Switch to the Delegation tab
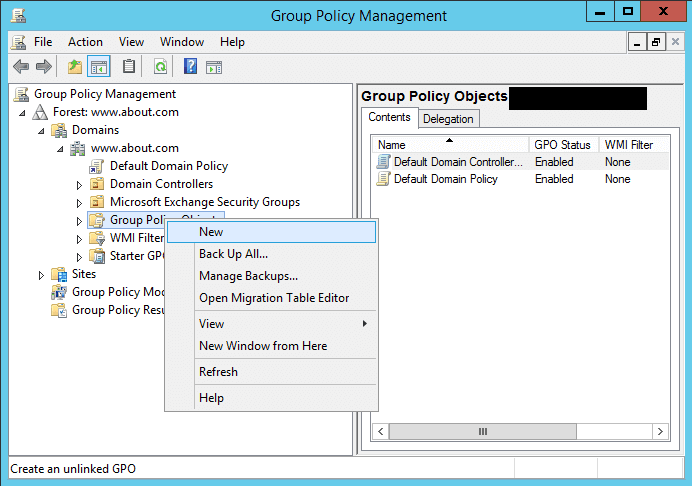Viewport: 692px width, 486px height. coord(448,119)
